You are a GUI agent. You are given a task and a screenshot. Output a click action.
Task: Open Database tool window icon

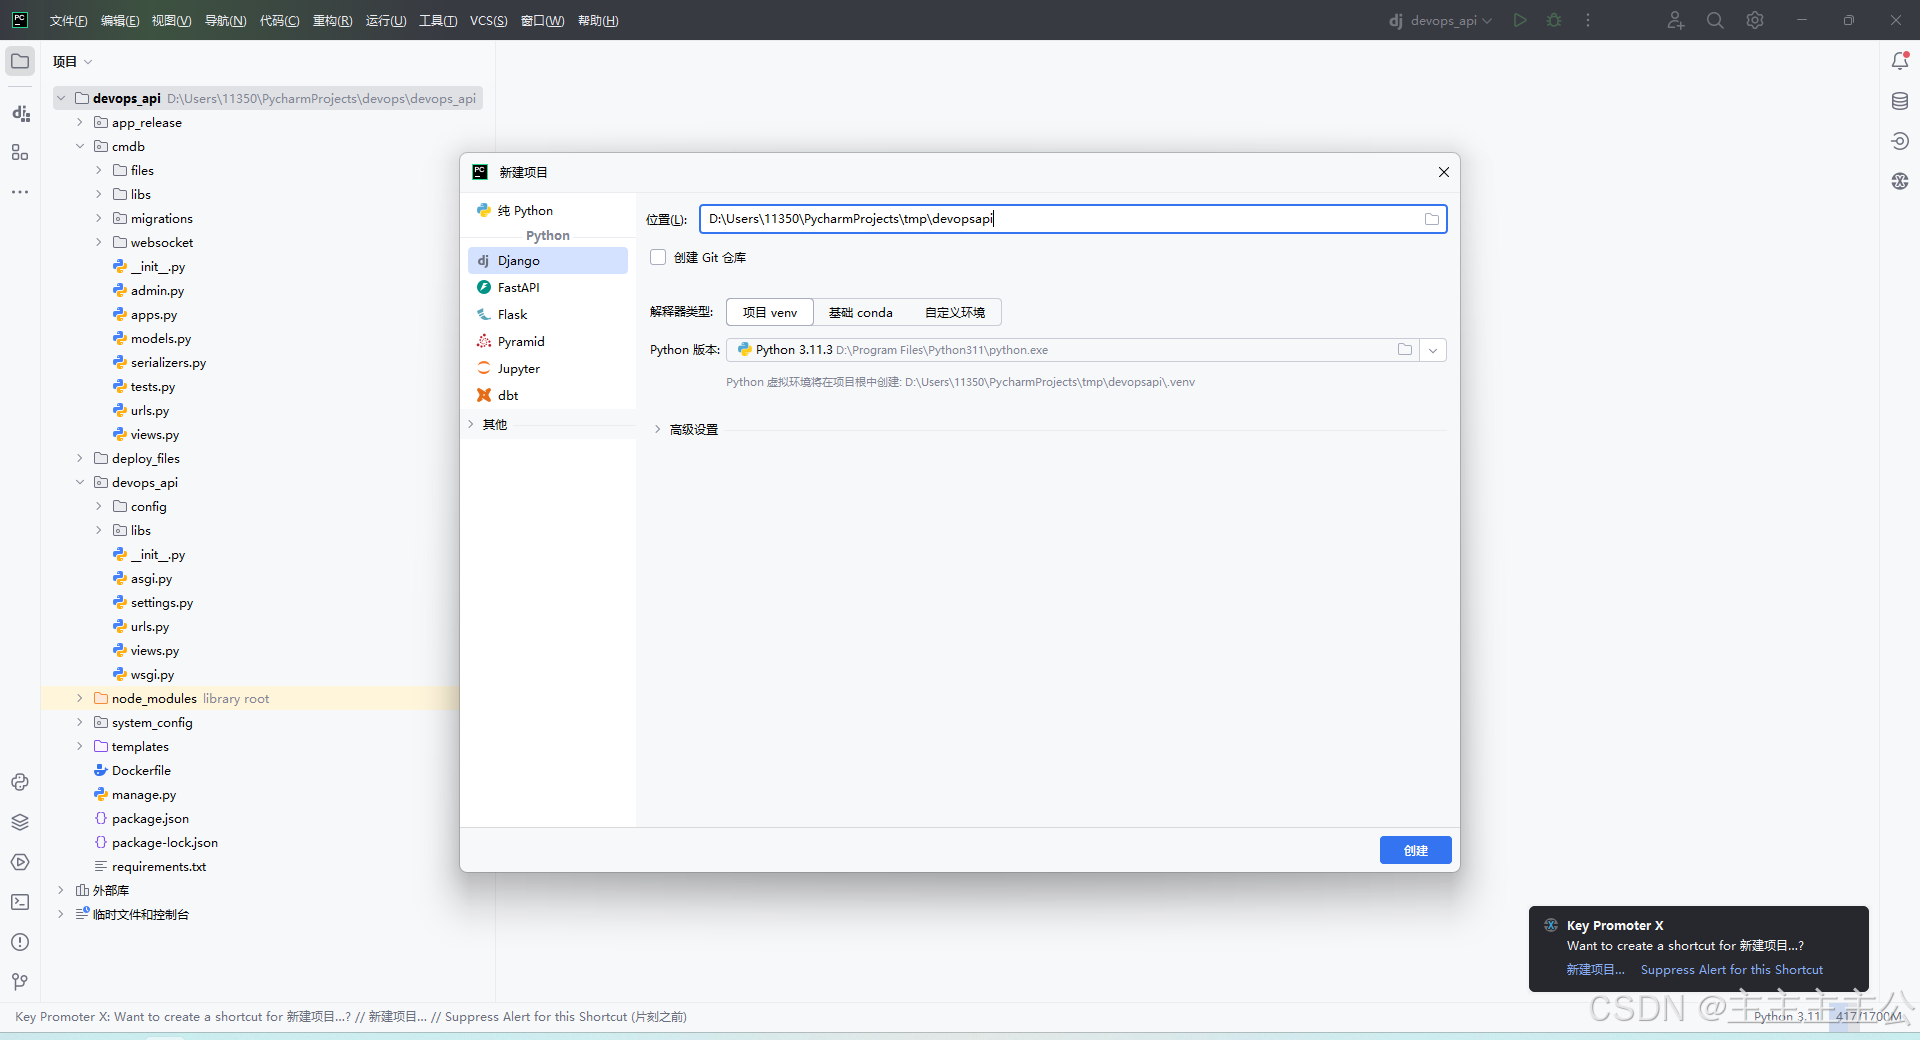(x=1900, y=101)
